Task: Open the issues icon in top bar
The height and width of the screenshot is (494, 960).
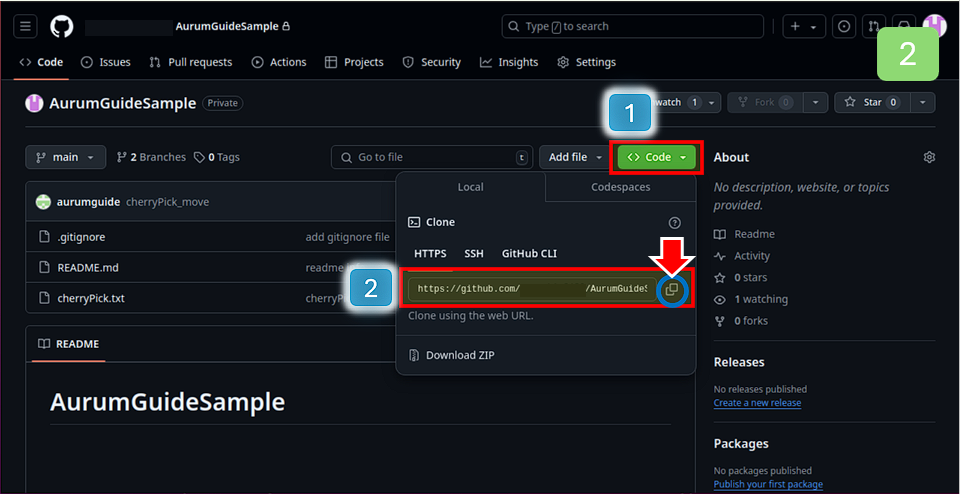Action: coord(844,26)
